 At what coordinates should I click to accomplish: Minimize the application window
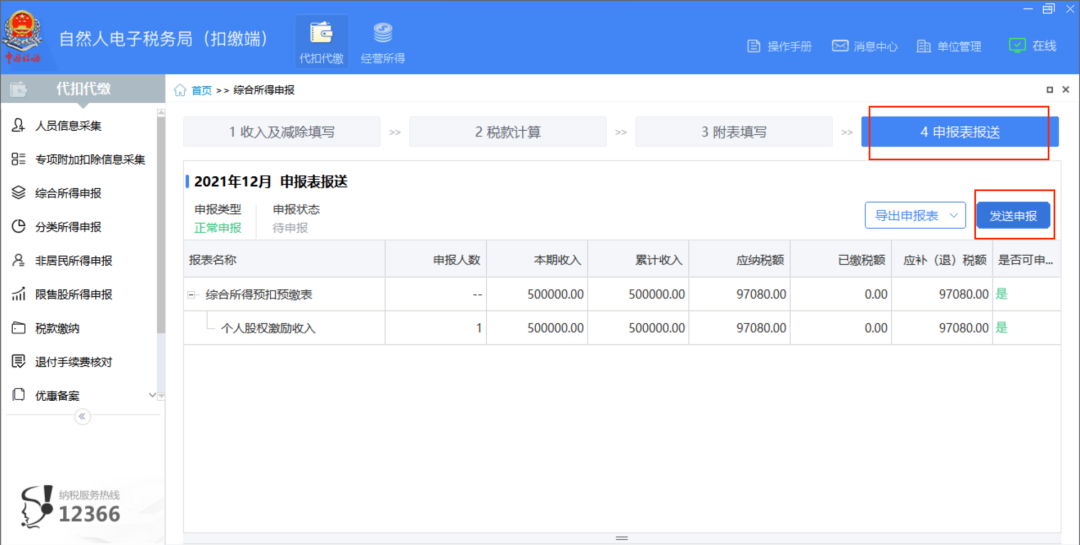(1028, 8)
